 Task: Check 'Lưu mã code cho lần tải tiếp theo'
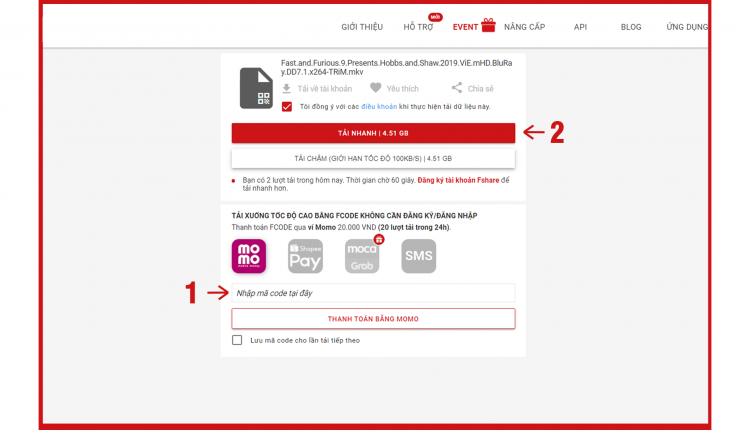(237, 340)
